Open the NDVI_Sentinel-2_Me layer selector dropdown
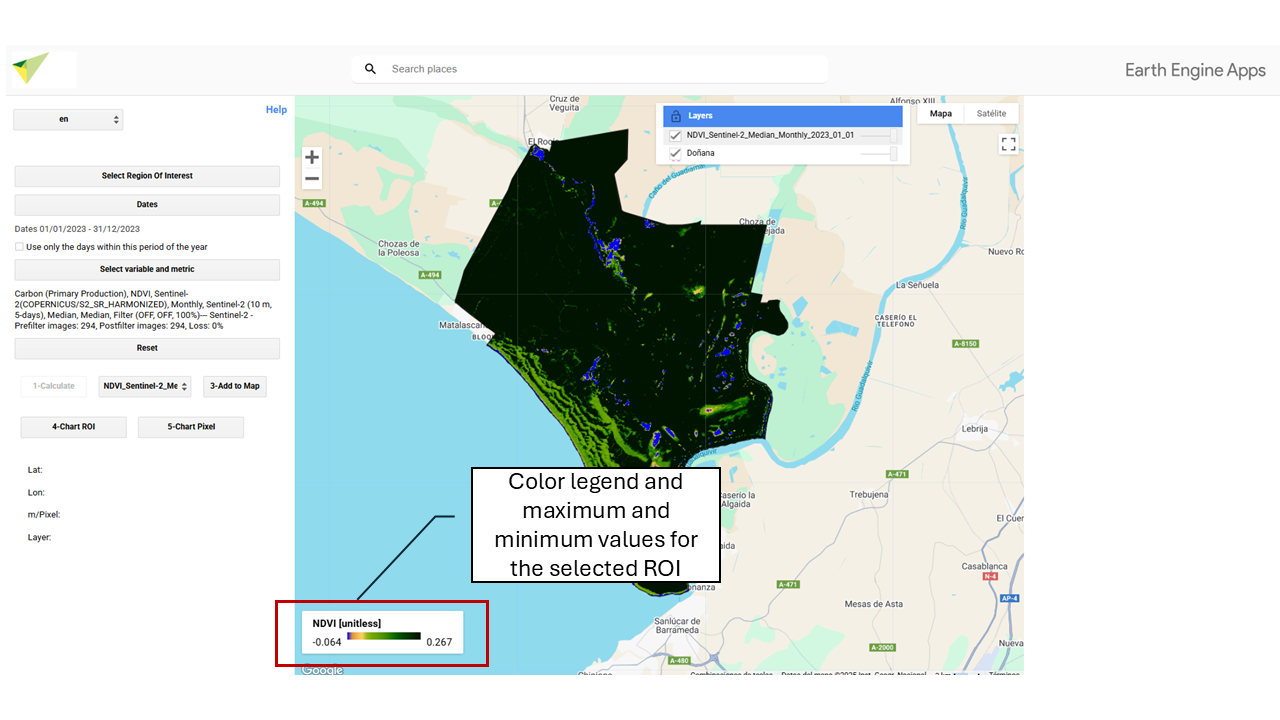Viewport: 1280px width, 720px height. (145, 386)
